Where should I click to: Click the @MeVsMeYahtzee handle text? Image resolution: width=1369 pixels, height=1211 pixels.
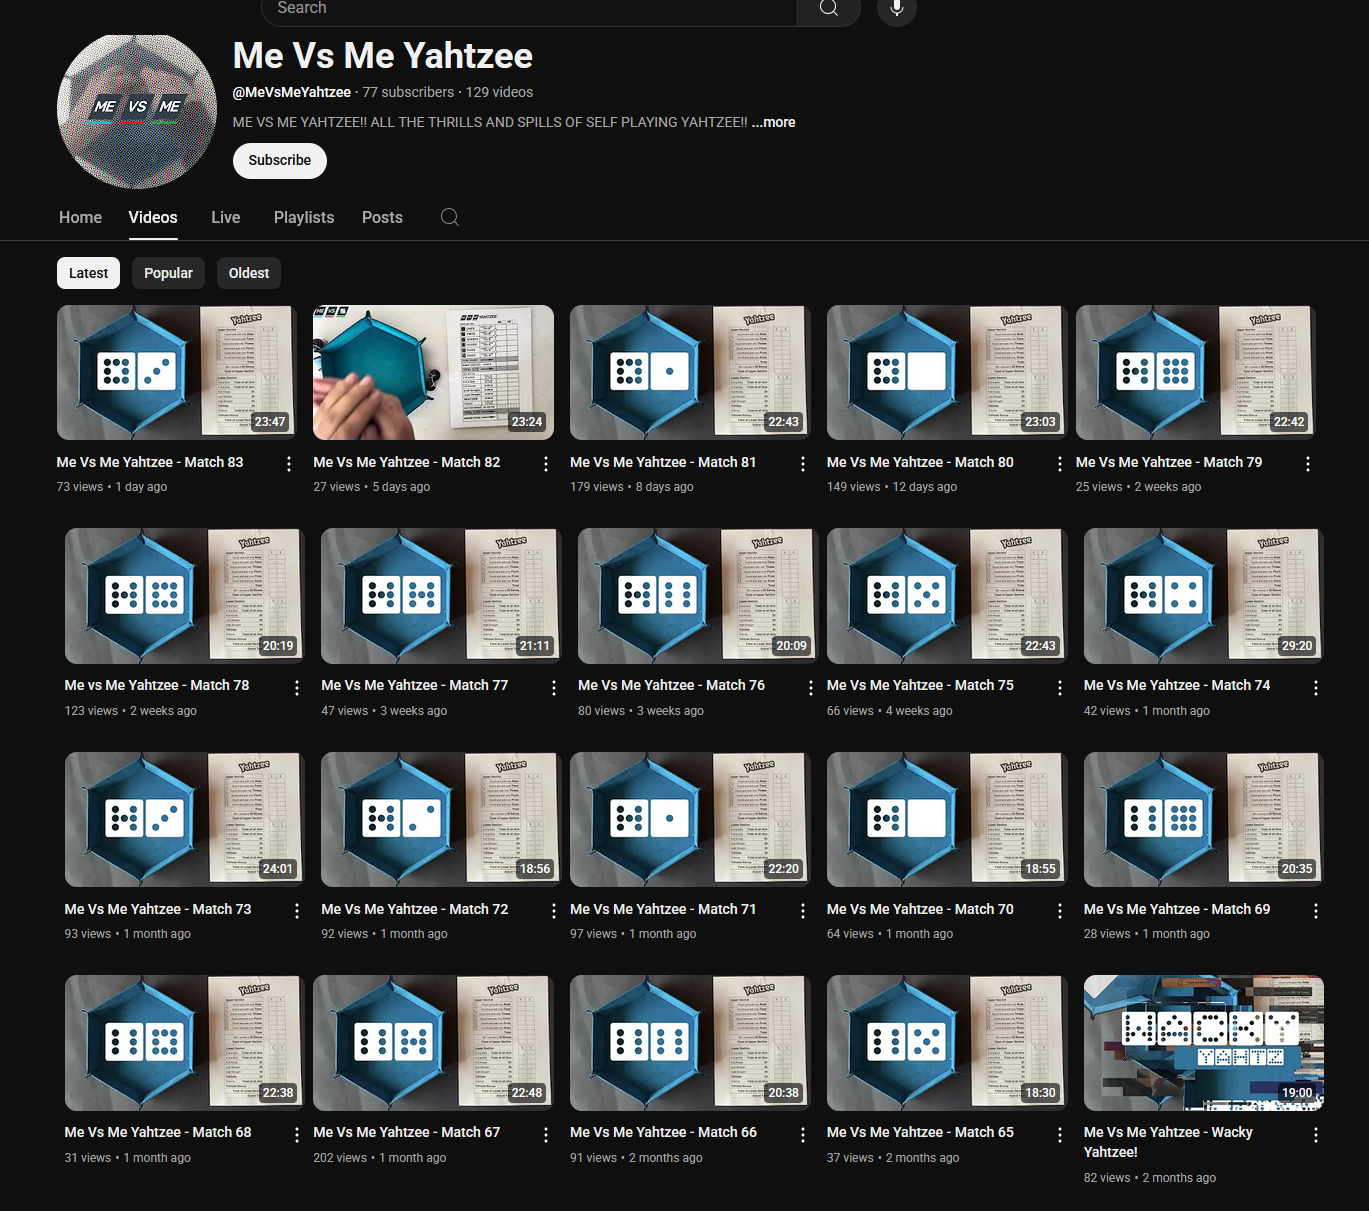(x=292, y=92)
